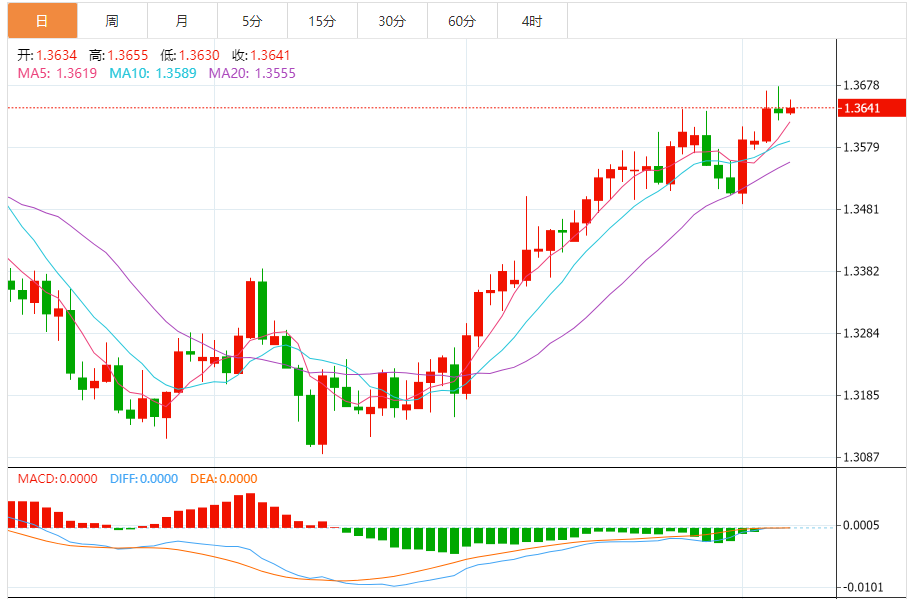Click the current price label 1.3641
The height and width of the screenshot is (599, 914).
pos(871,108)
